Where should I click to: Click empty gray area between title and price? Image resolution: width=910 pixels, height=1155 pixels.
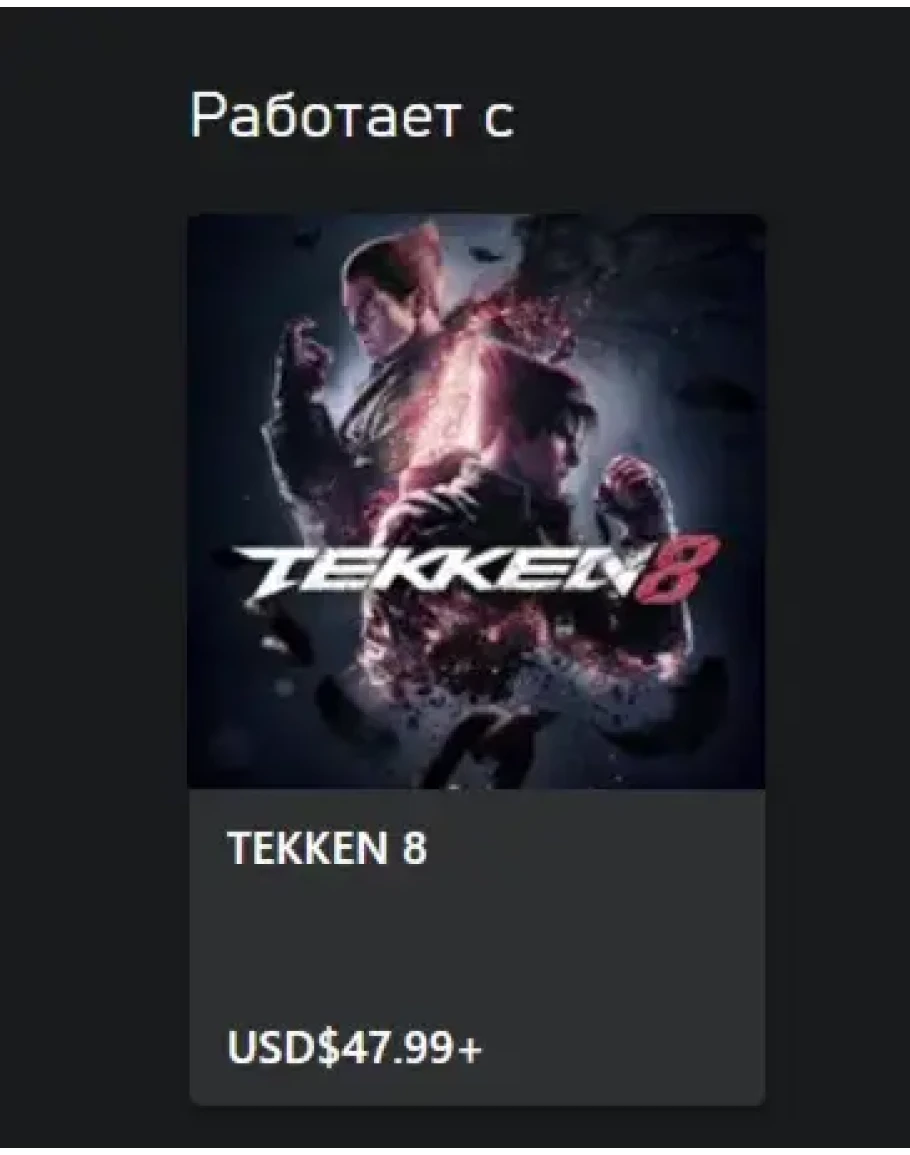pyautogui.click(x=477, y=947)
